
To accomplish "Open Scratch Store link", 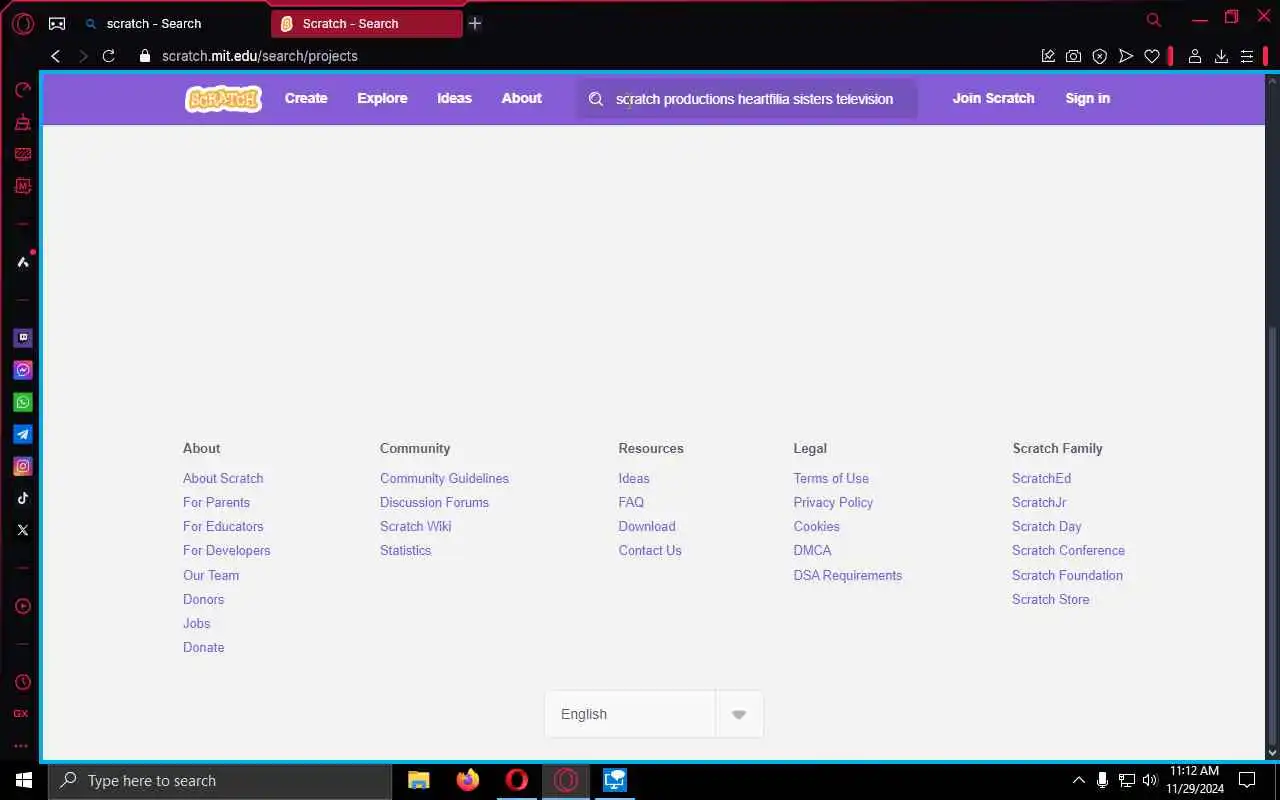I will point(1050,599).
